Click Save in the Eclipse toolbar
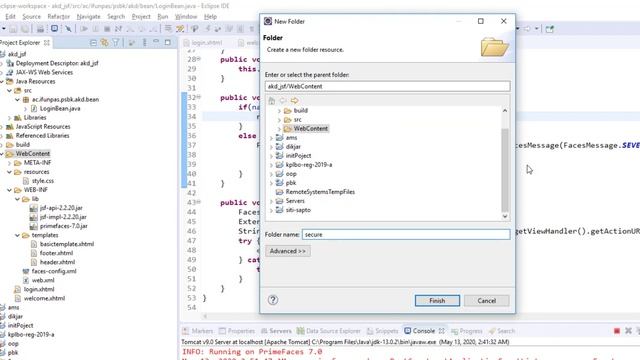 [x=13, y=29]
